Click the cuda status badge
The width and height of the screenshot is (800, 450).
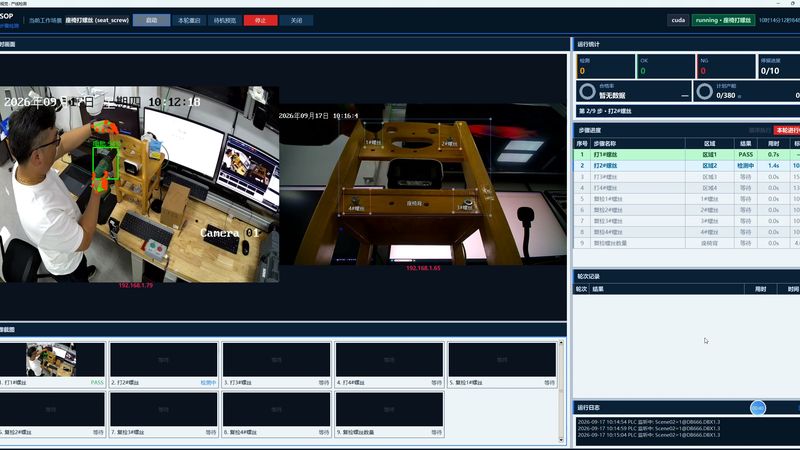678,20
